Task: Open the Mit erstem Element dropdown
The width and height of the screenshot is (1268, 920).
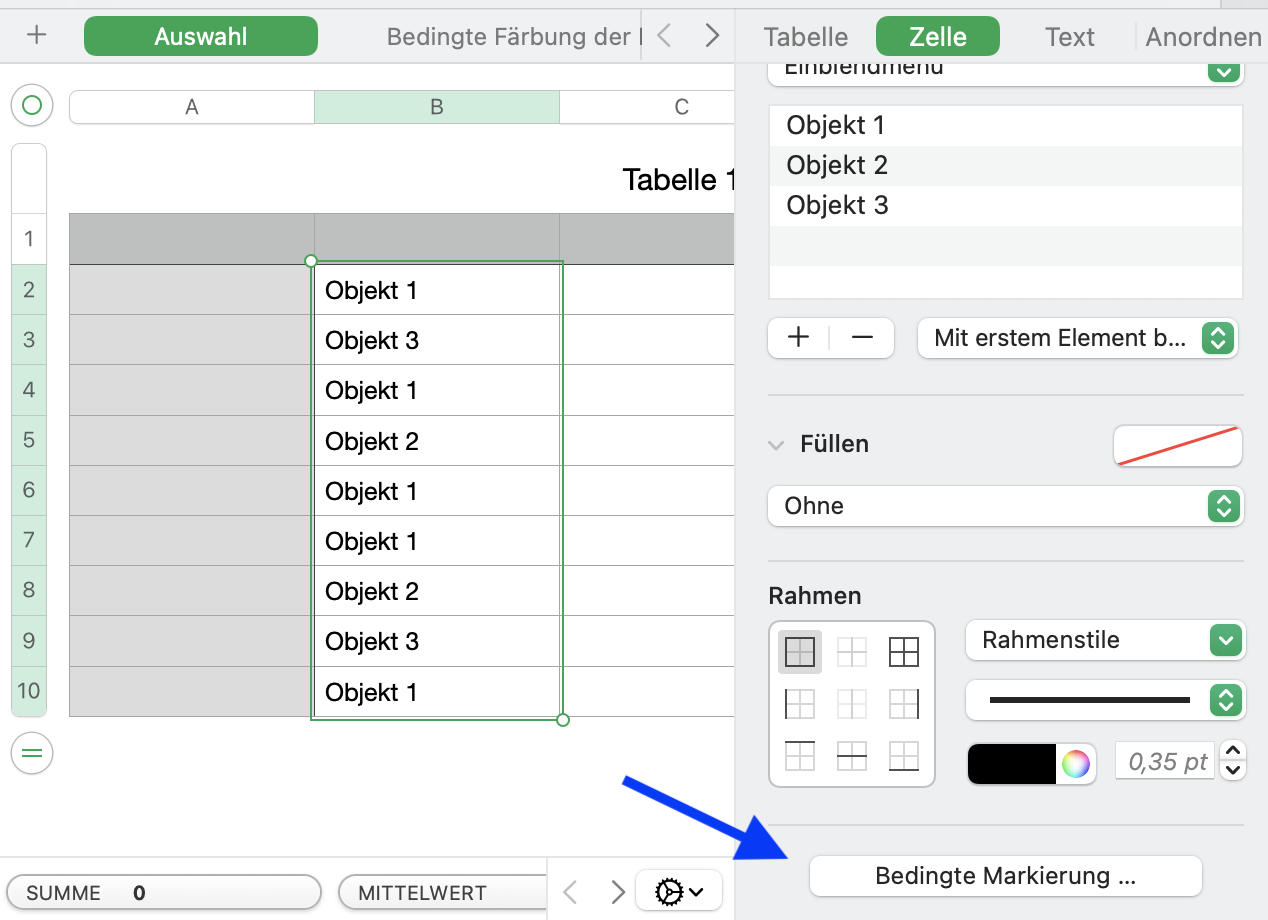Action: [1077, 338]
